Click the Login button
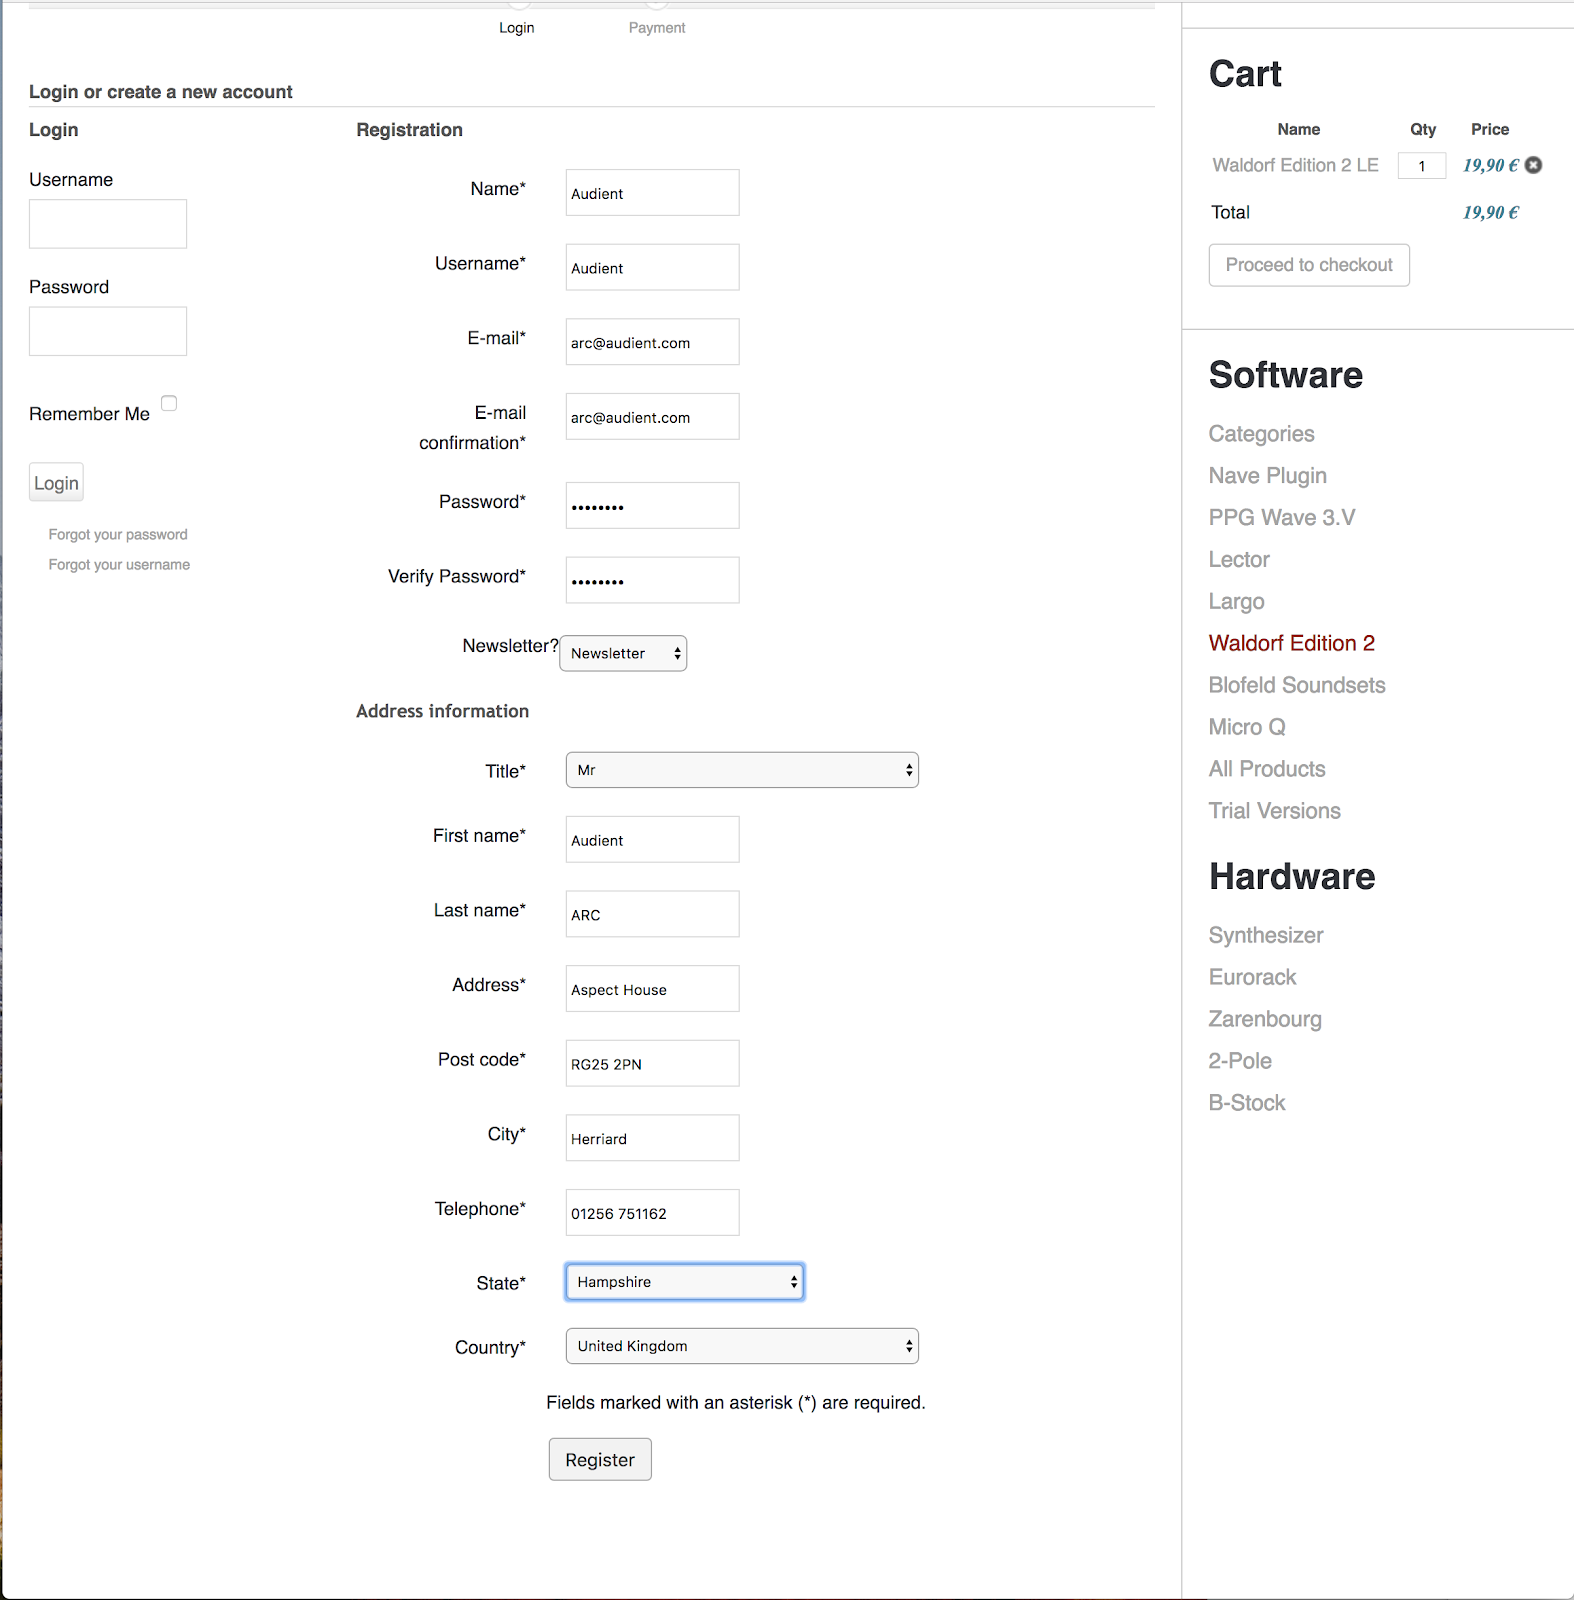 pyautogui.click(x=56, y=483)
